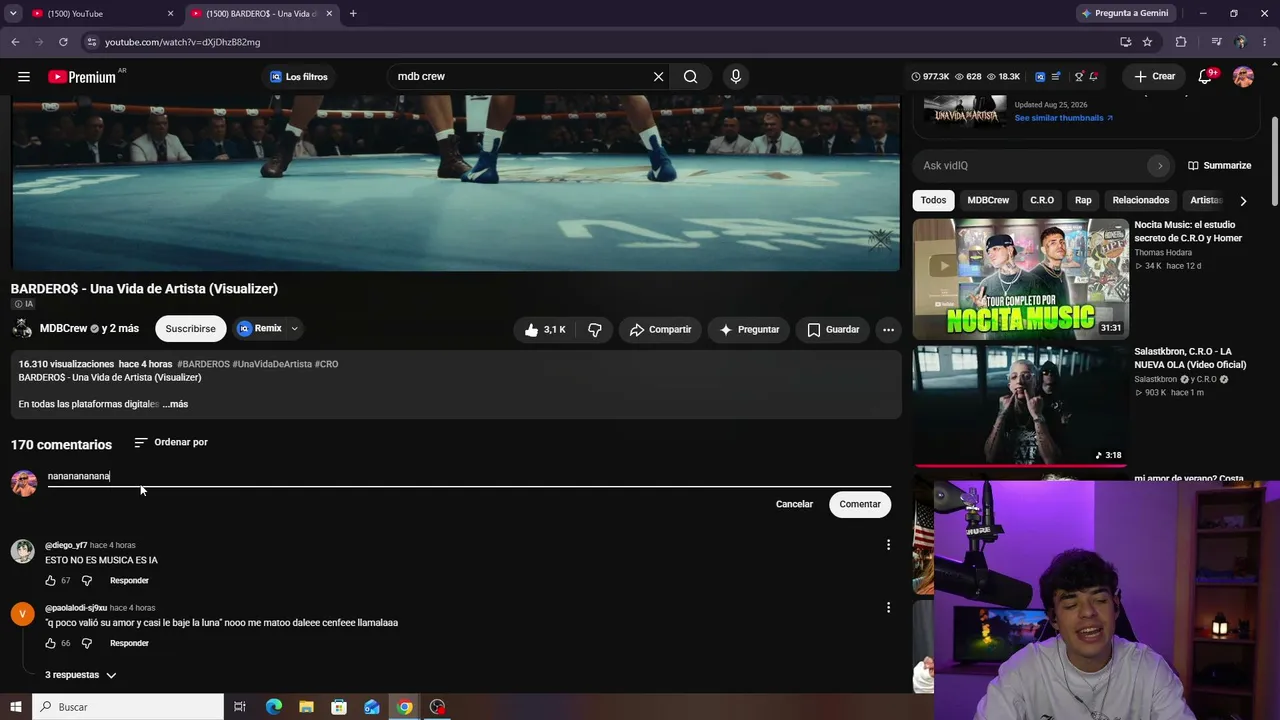Open Microsoft Edge from the taskbar
1280x720 pixels.
pos(273,707)
